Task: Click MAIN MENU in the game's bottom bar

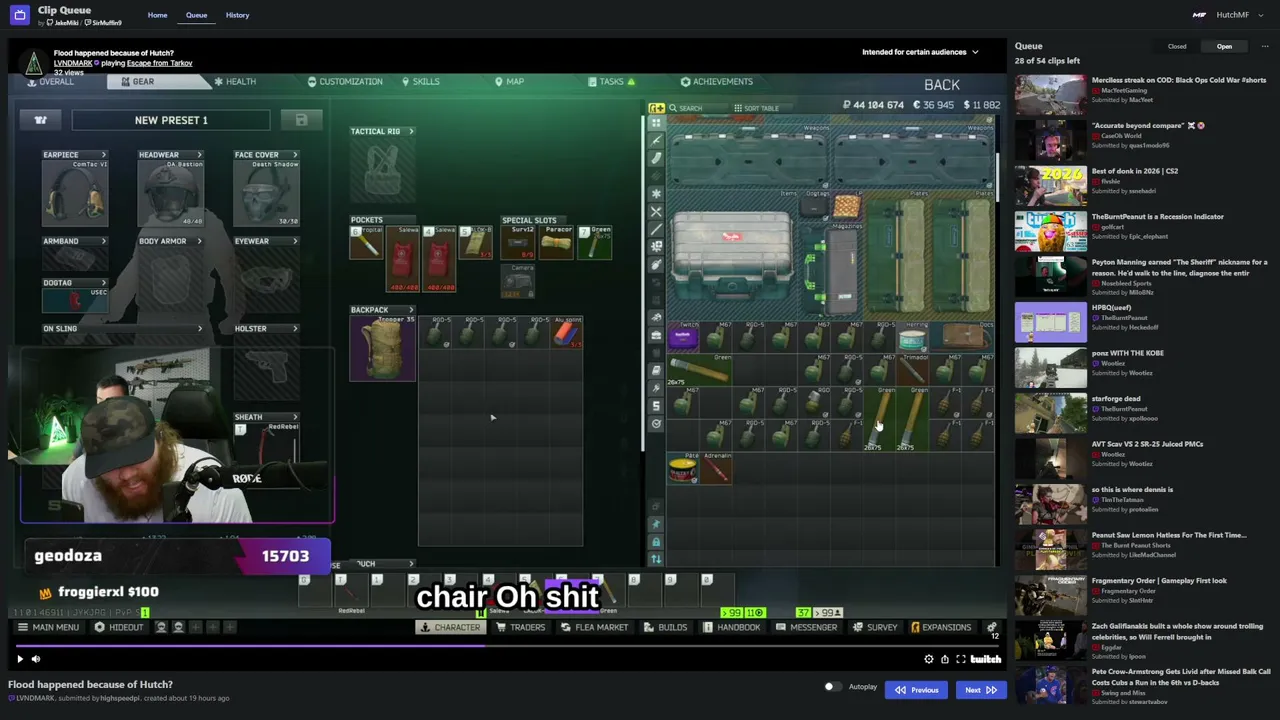Action: pos(48,628)
